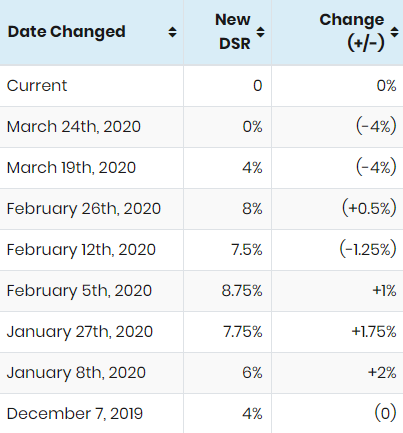Click the Change (+/-) column header text
Screen dimensions: 403x433
tap(352, 32)
